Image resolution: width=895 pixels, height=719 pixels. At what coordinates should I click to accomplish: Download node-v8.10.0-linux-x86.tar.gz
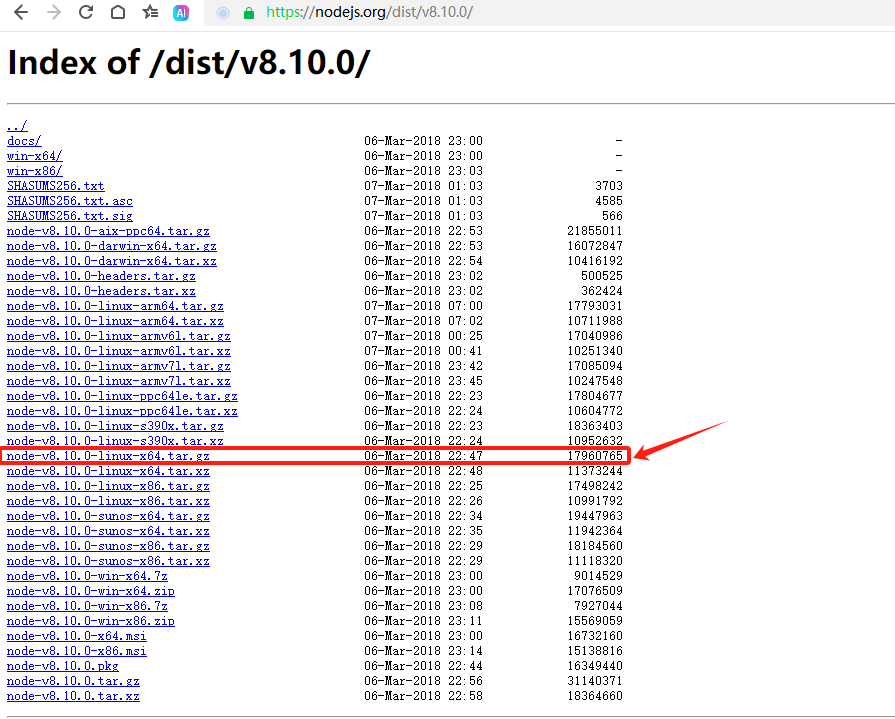tap(108, 486)
